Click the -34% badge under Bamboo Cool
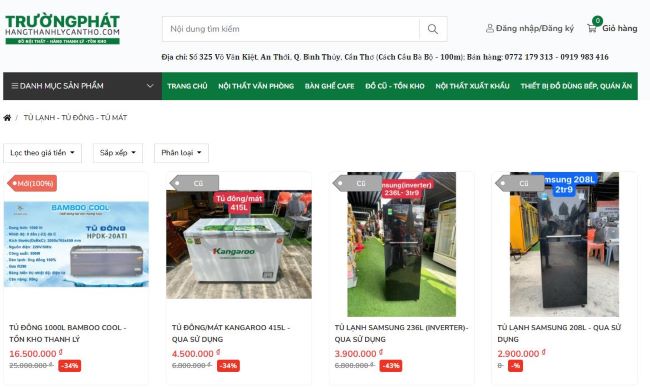The width and height of the screenshot is (650, 387). [x=69, y=366]
